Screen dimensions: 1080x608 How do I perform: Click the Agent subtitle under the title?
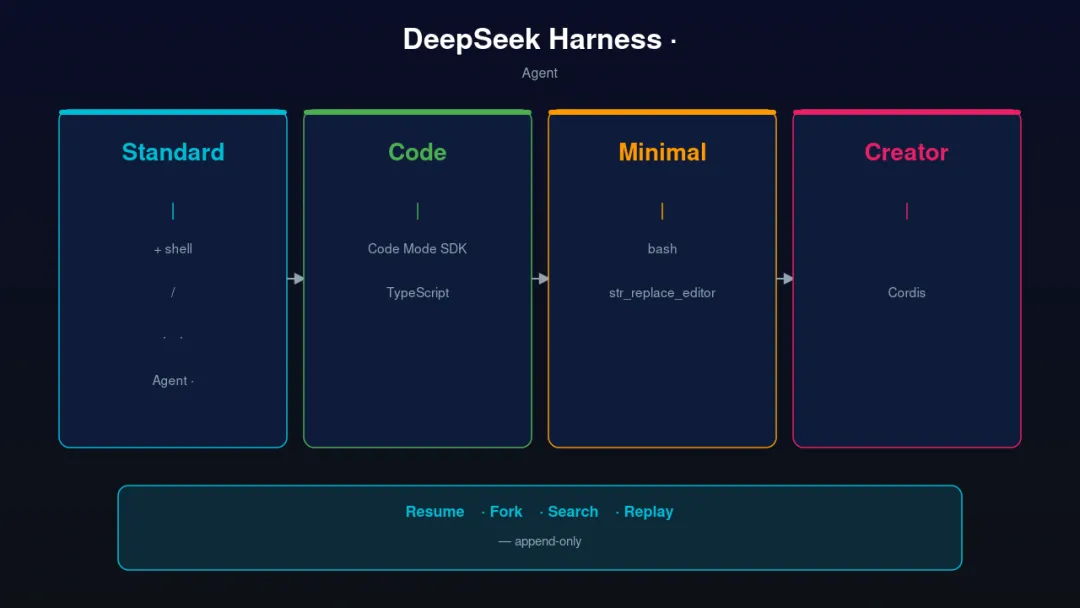(539, 73)
